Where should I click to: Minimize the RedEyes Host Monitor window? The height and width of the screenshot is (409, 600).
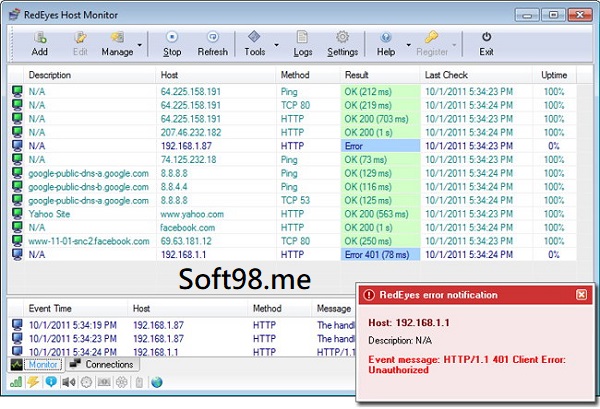coord(527,15)
